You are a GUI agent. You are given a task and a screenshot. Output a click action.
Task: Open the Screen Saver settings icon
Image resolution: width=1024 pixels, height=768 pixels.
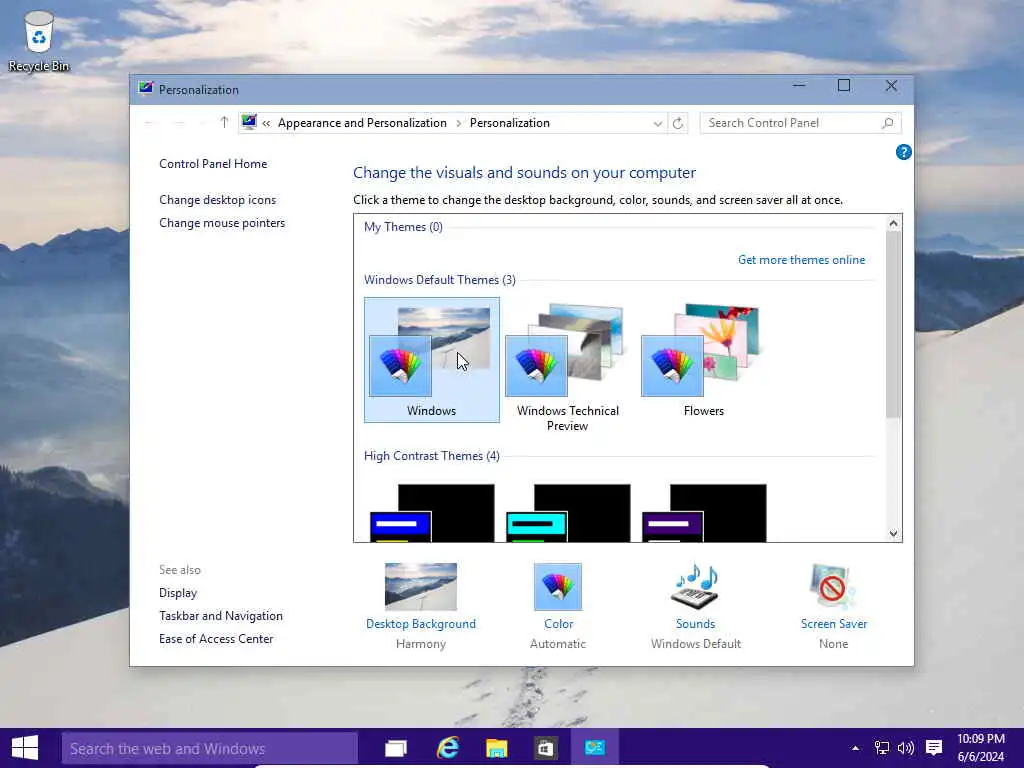tap(833, 586)
